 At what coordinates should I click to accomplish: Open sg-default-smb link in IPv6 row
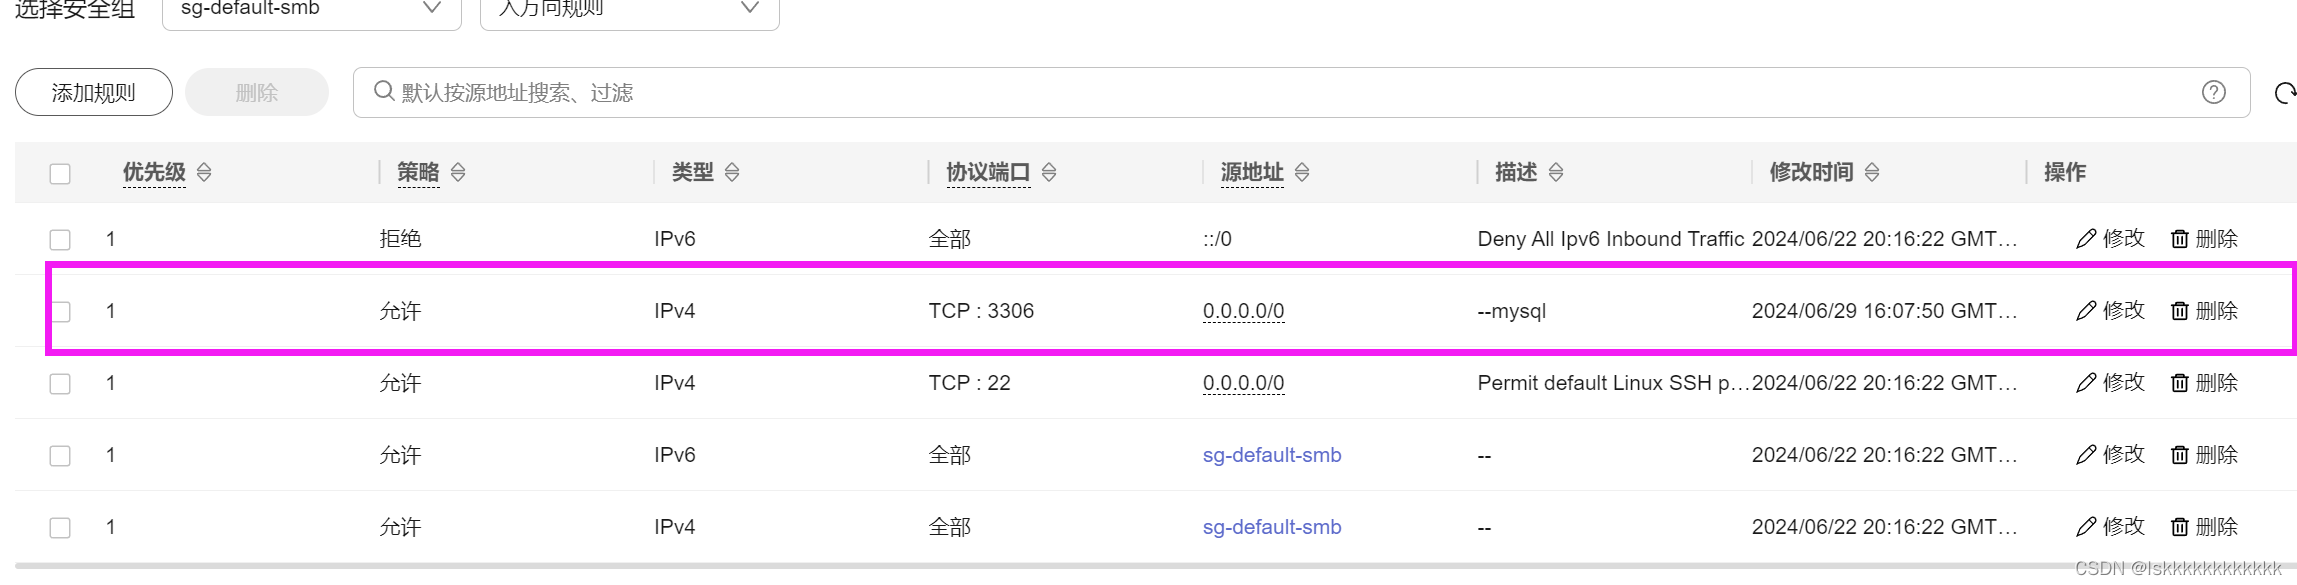[x=1272, y=455]
